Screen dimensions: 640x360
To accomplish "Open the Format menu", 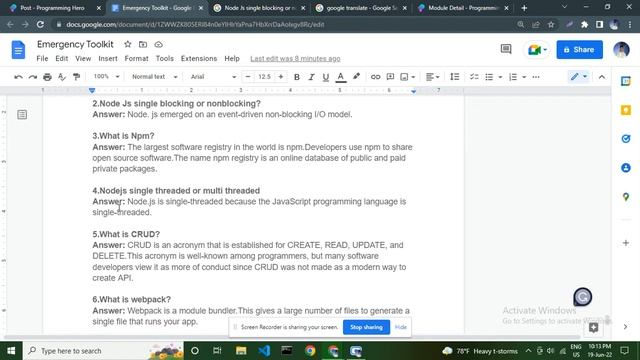I will pyautogui.click(x=136, y=58).
